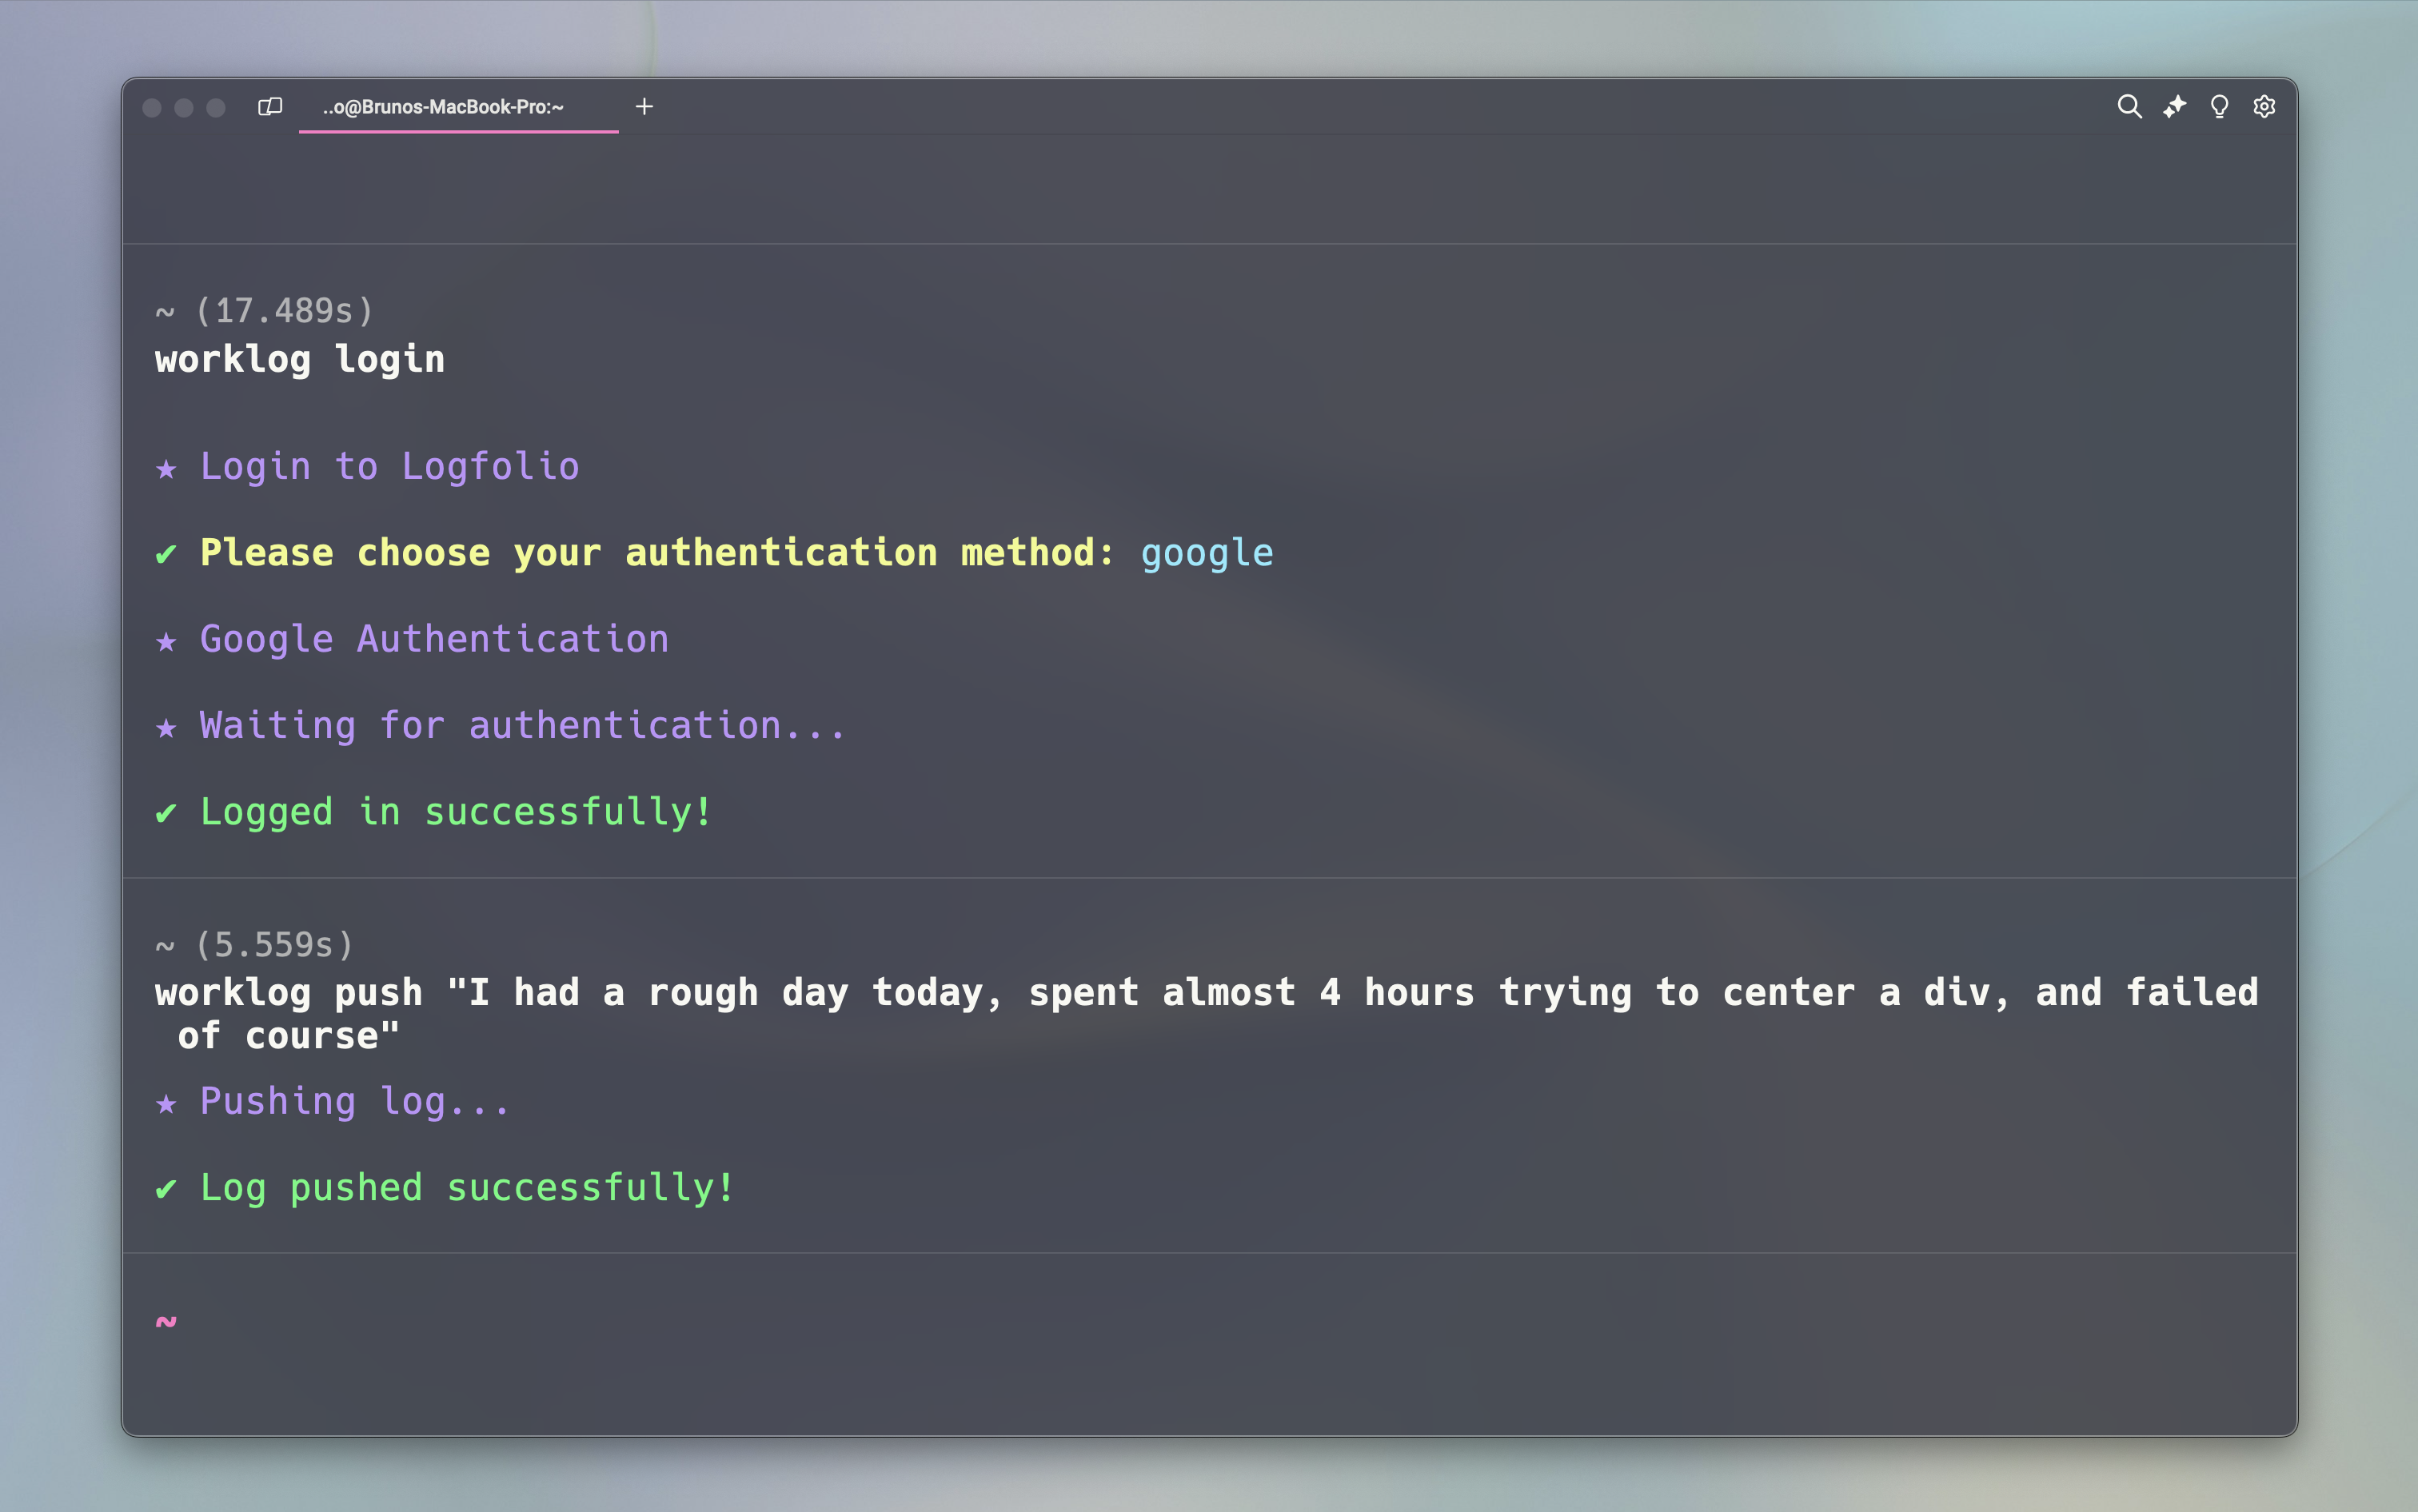Click the "Login to Logfolio" output line

point(390,466)
